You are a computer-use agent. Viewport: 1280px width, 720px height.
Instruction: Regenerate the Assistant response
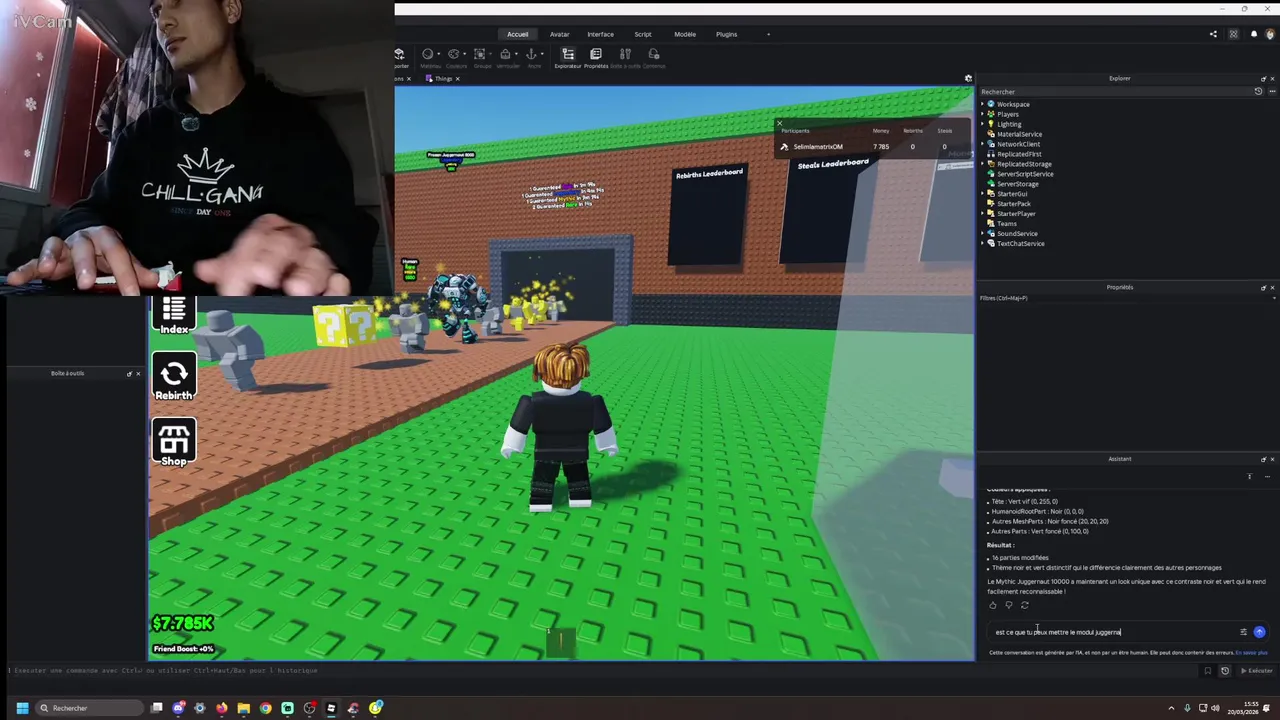click(1024, 605)
